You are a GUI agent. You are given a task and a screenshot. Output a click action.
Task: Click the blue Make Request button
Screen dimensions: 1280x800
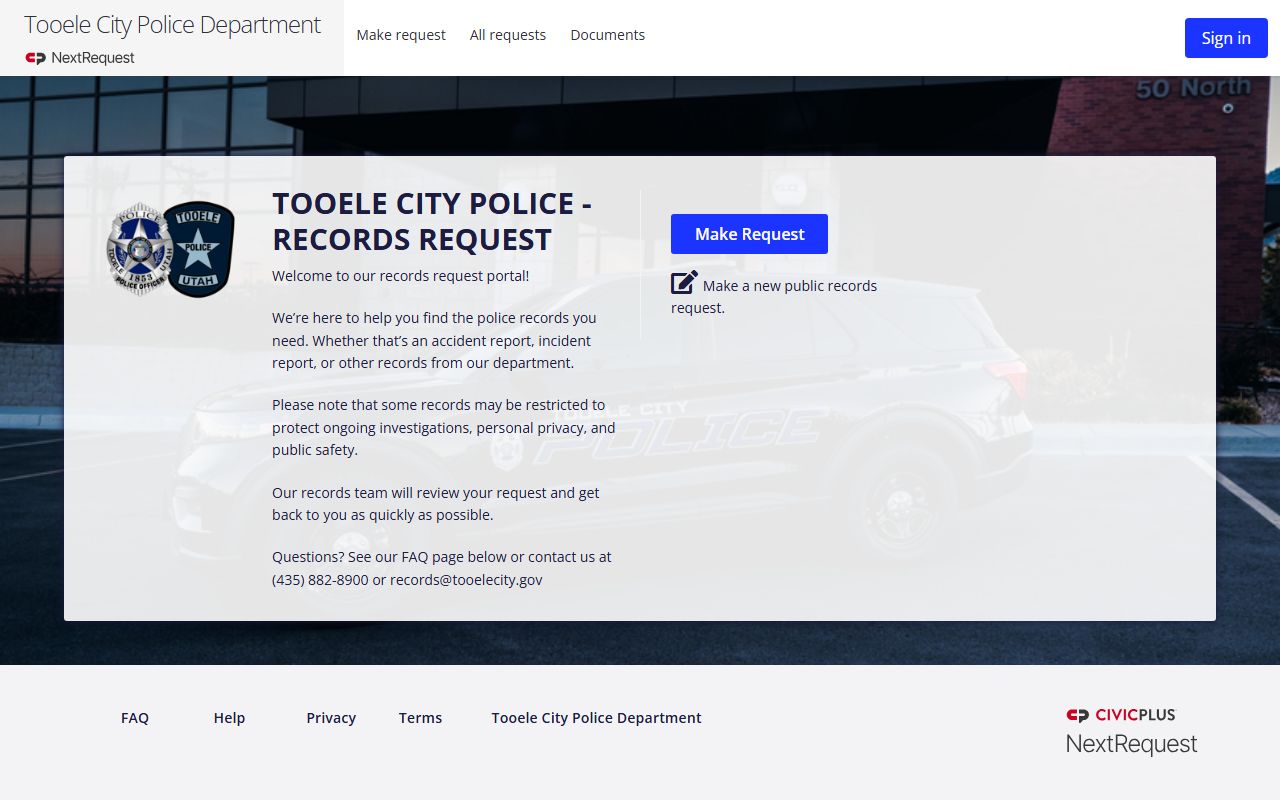tap(749, 234)
